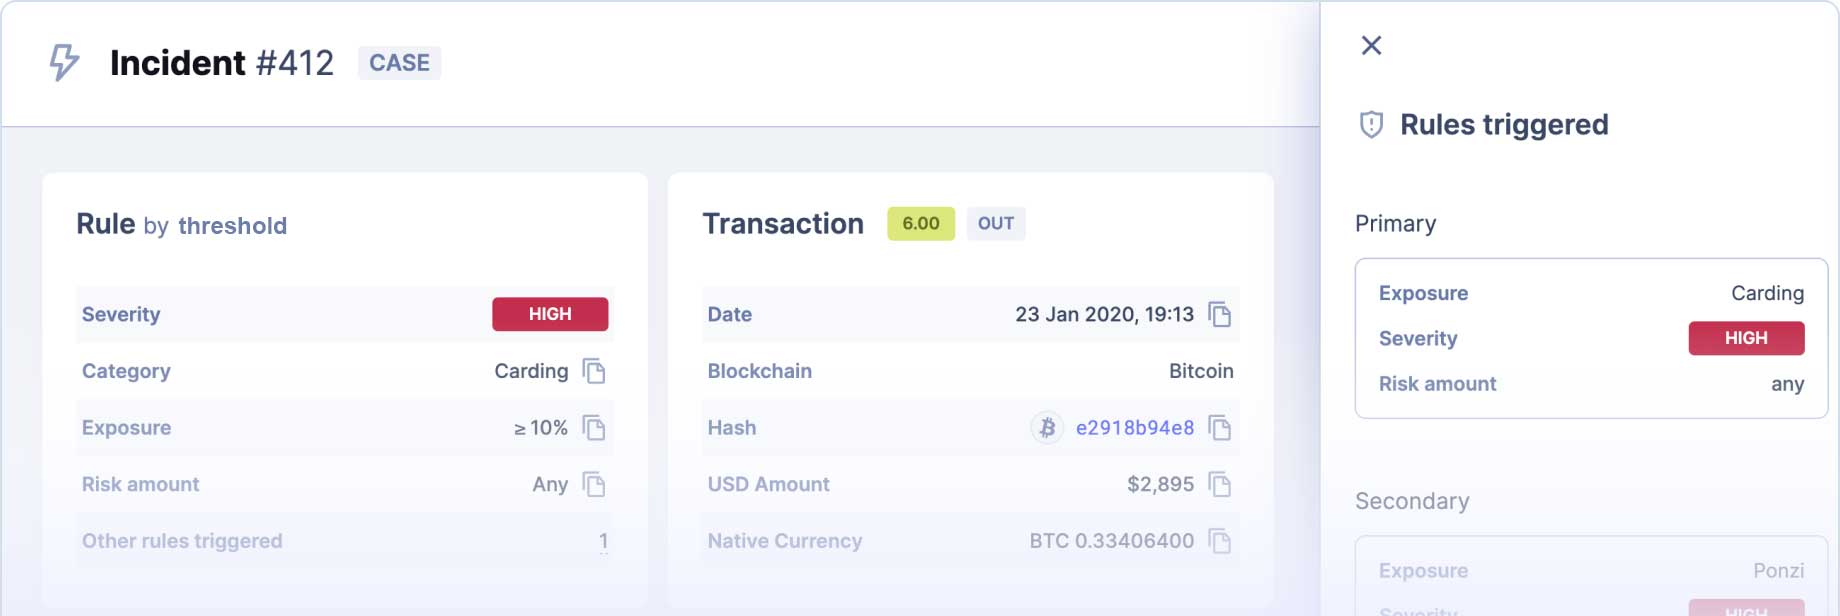Screen dimensions: 1840x616
Task: Click the lightning bolt incident icon
Action: (x=64, y=62)
